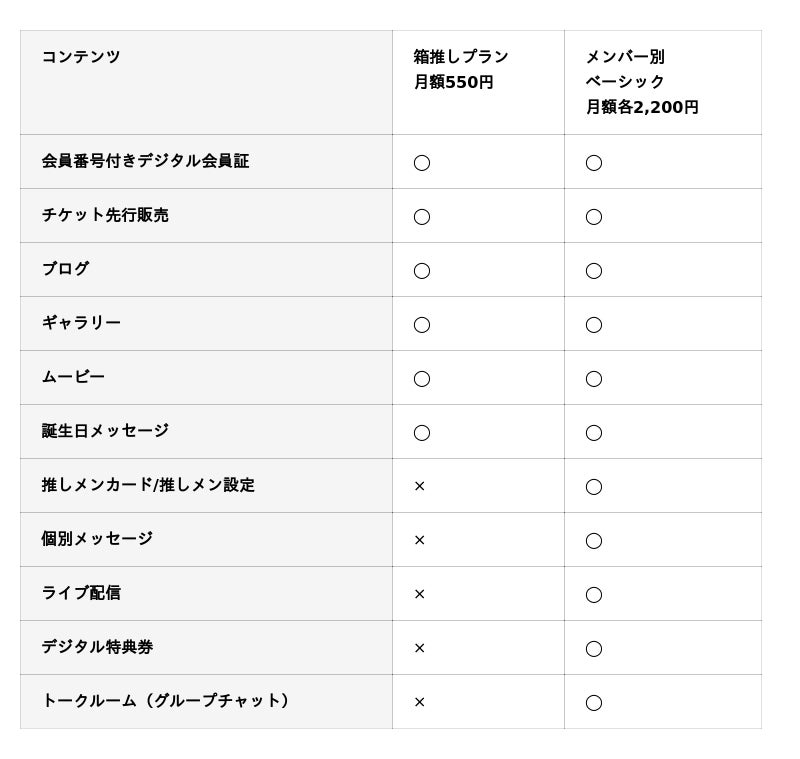The width and height of the screenshot is (800, 759).
Task: Click the チケット先行販売 row label
Action: [105, 215]
